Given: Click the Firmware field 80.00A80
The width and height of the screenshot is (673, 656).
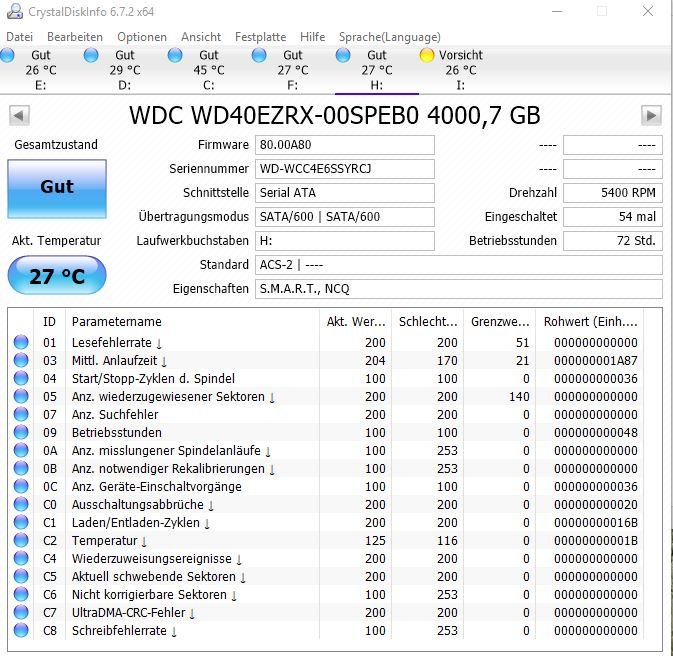Looking at the screenshot, I should coord(345,145).
